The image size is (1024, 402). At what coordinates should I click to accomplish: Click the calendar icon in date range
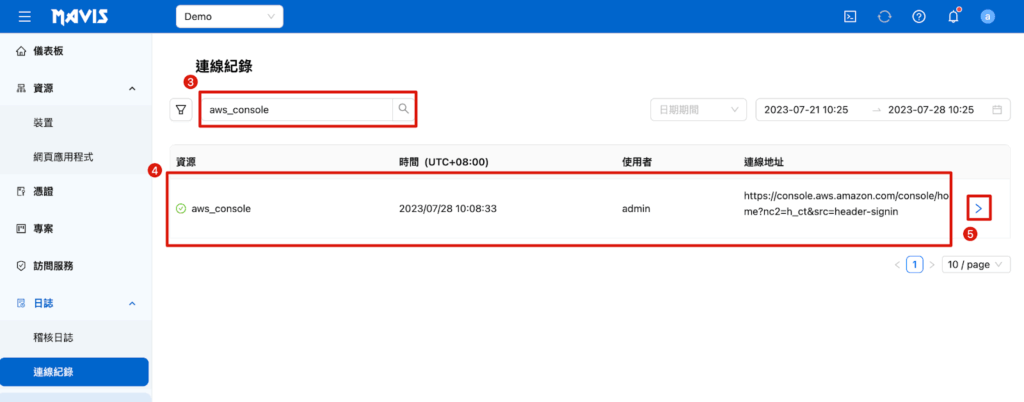tap(997, 109)
